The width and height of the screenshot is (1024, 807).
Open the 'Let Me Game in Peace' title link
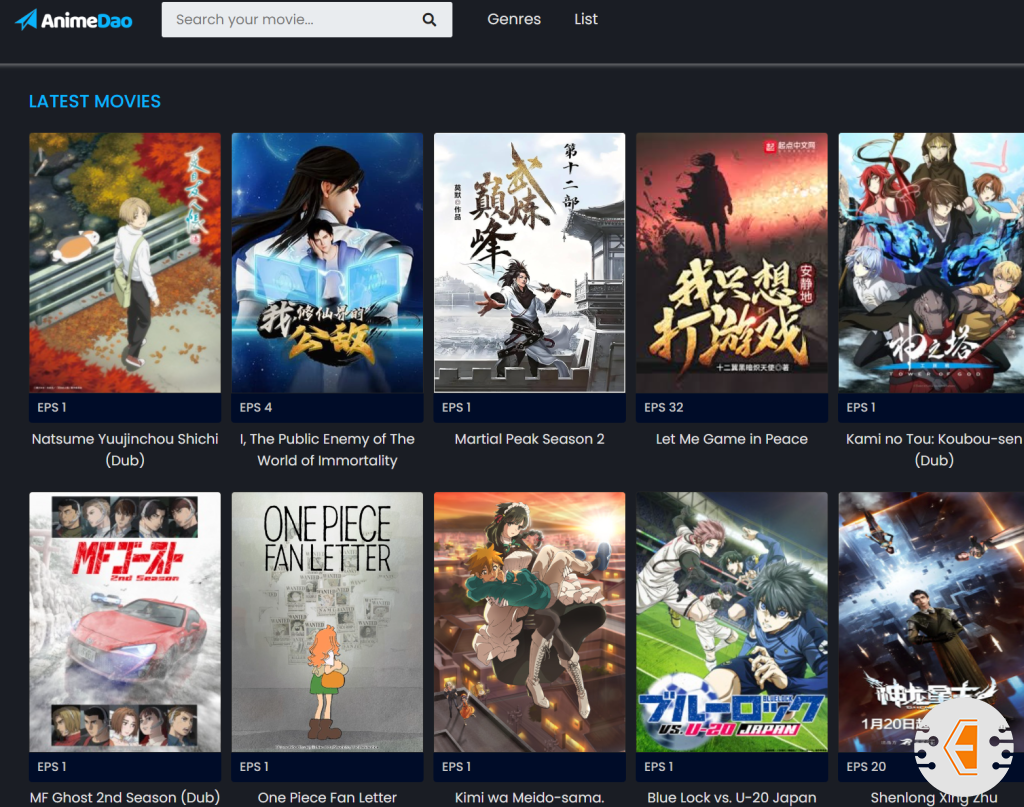point(731,439)
